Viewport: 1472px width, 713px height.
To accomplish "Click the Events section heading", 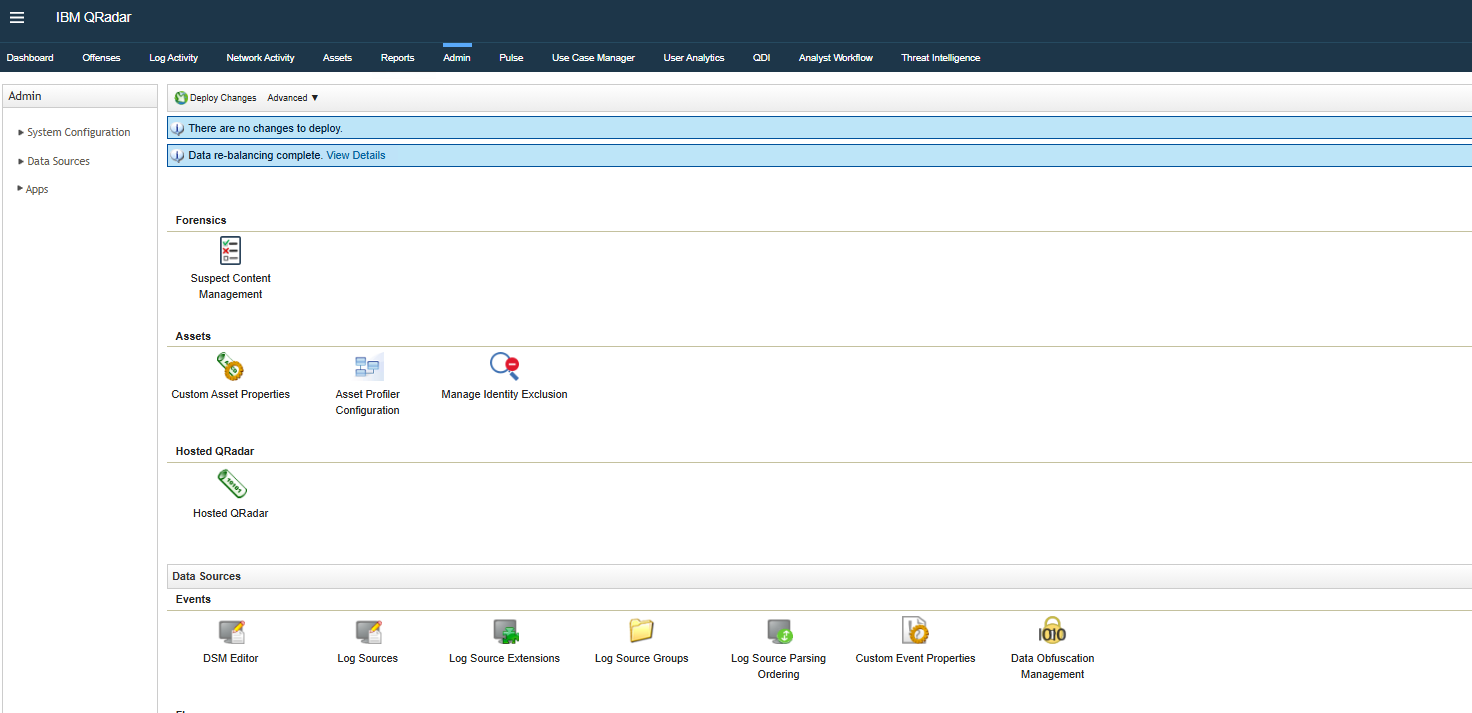I will click(193, 599).
